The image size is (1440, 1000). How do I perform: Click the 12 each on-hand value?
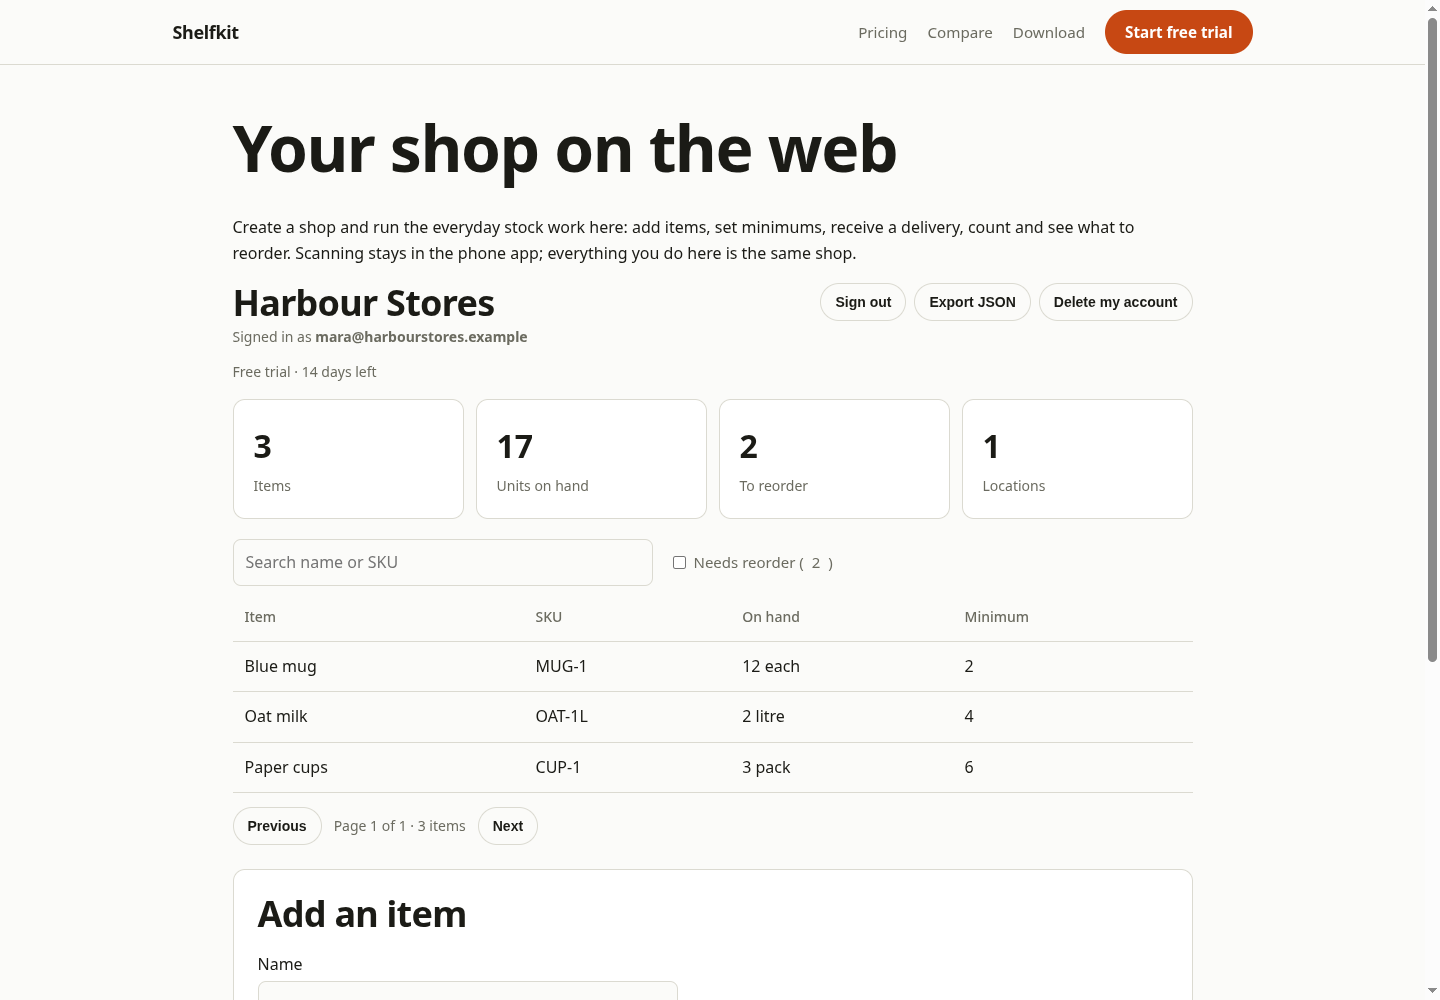point(771,666)
